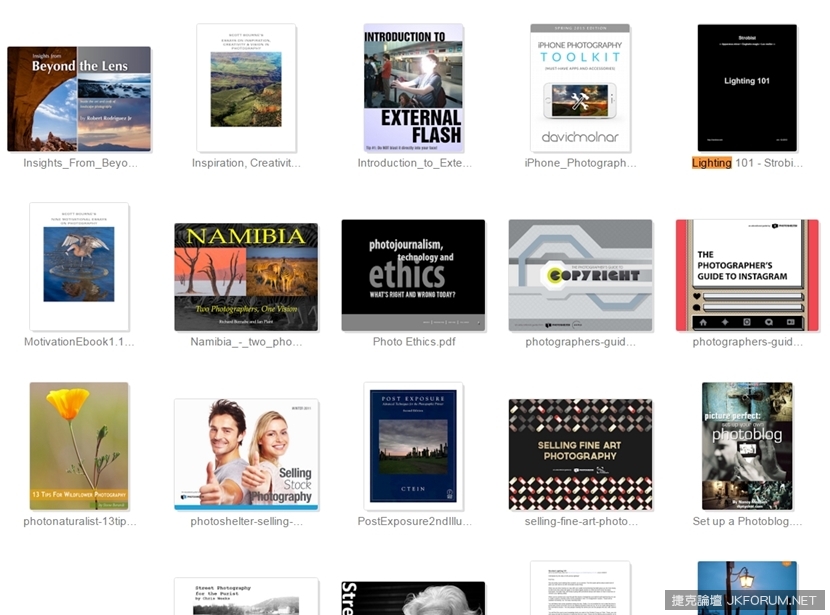The width and height of the screenshot is (830, 615).
Task: Select the "Photo Ethics.pdf" file name
Action: tap(414, 342)
